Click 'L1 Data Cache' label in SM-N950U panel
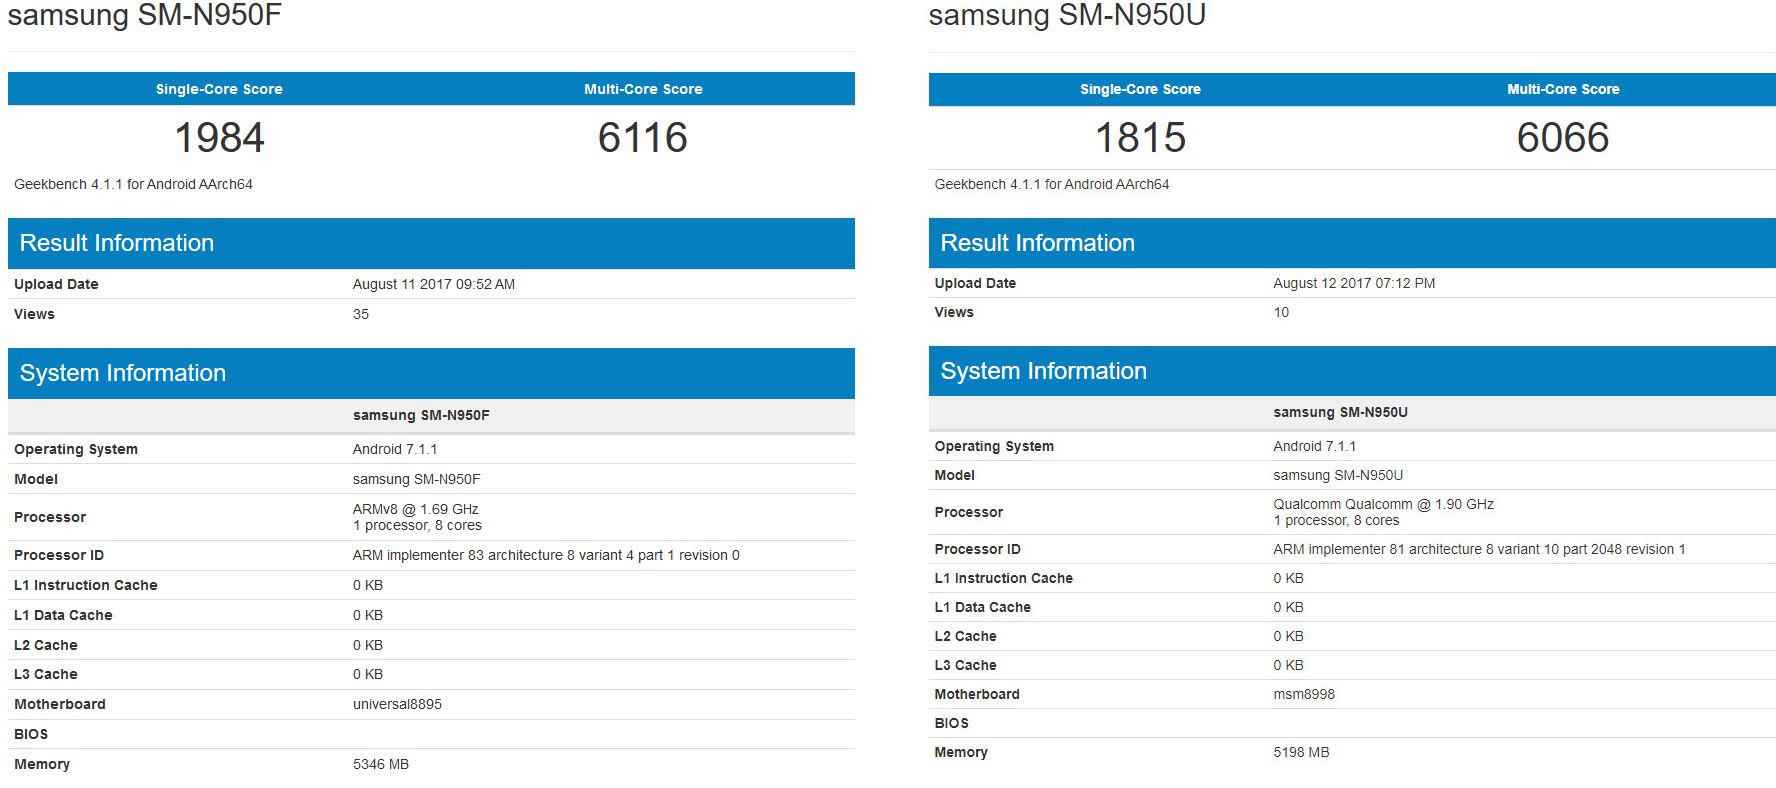1776x788 pixels. (x=983, y=607)
